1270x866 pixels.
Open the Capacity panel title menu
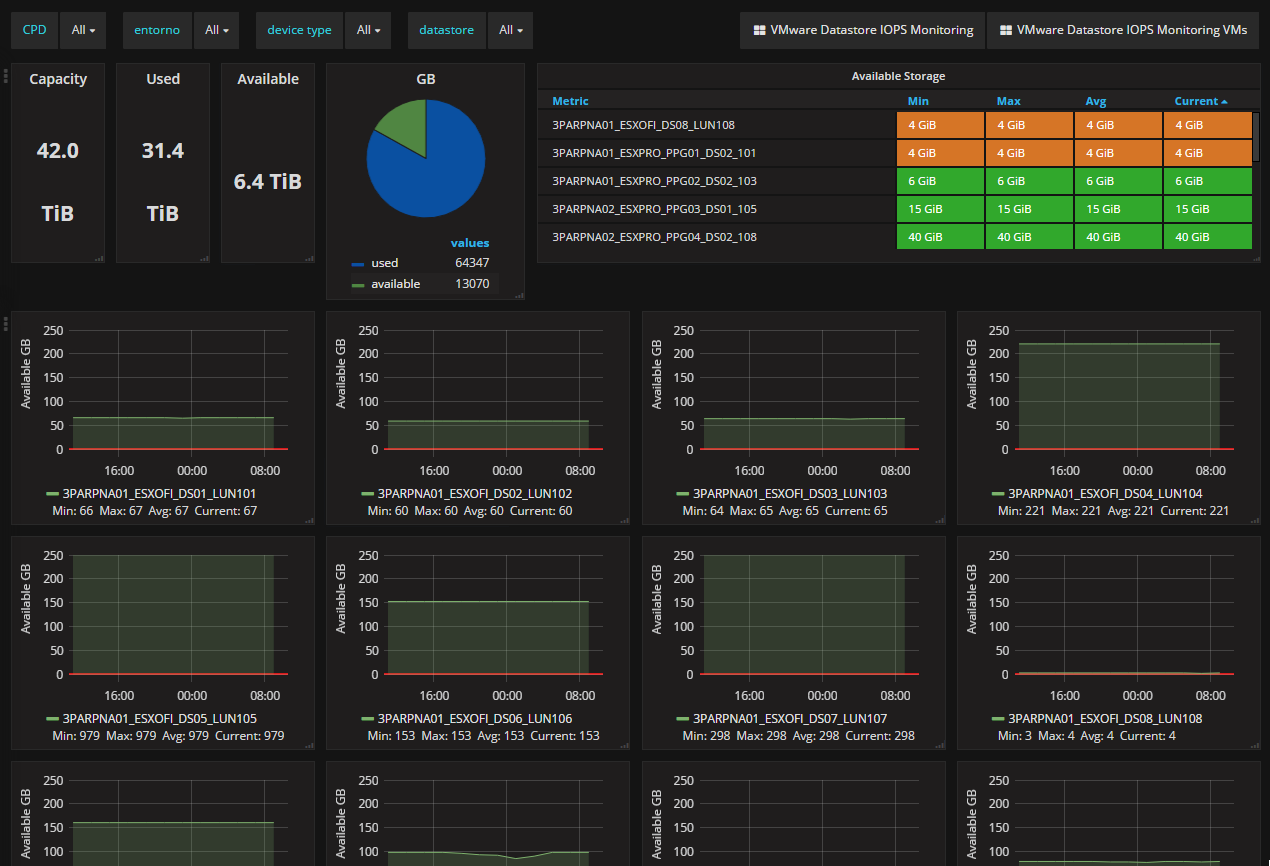(58, 79)
